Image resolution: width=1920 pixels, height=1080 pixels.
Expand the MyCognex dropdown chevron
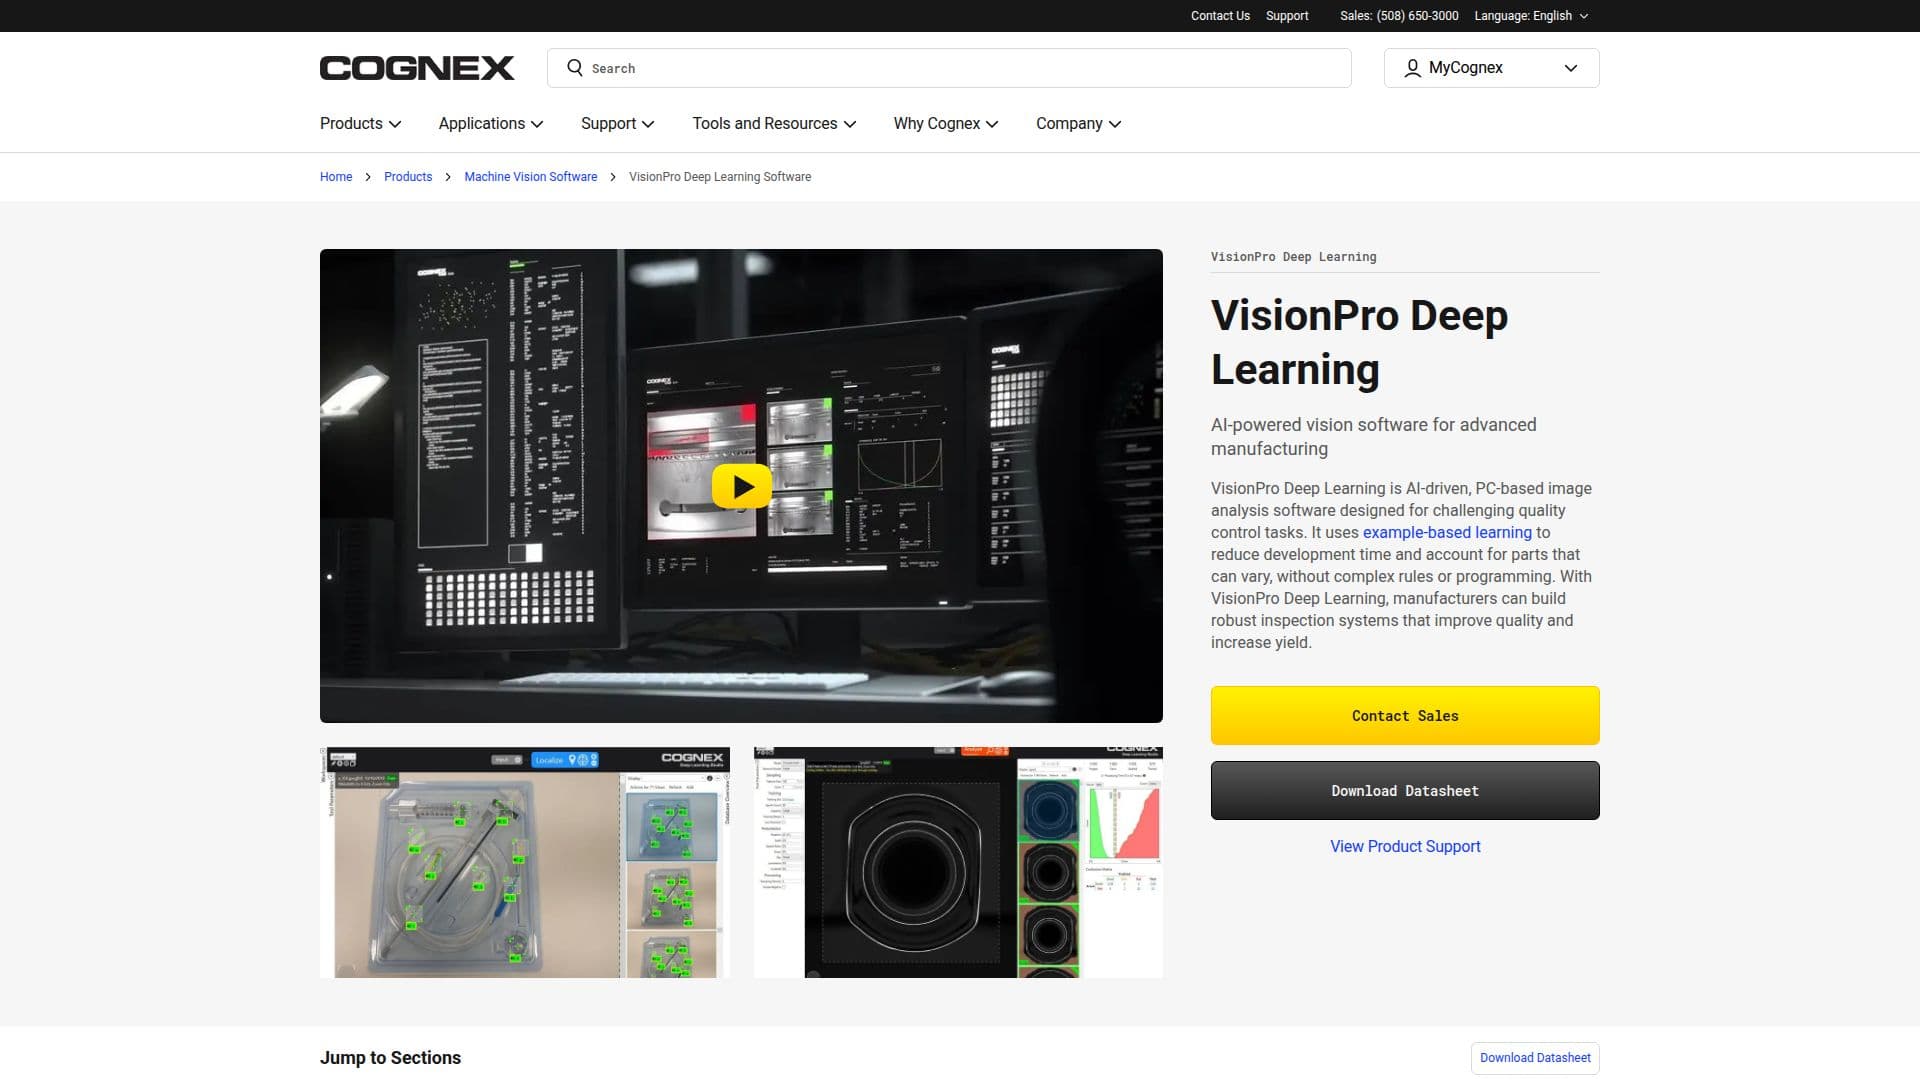pyautogui.click(x=1571, y=68)
